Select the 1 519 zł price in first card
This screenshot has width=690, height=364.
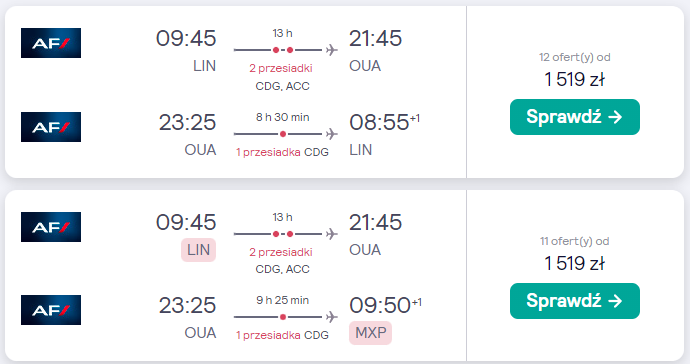[x=575, y=80]
